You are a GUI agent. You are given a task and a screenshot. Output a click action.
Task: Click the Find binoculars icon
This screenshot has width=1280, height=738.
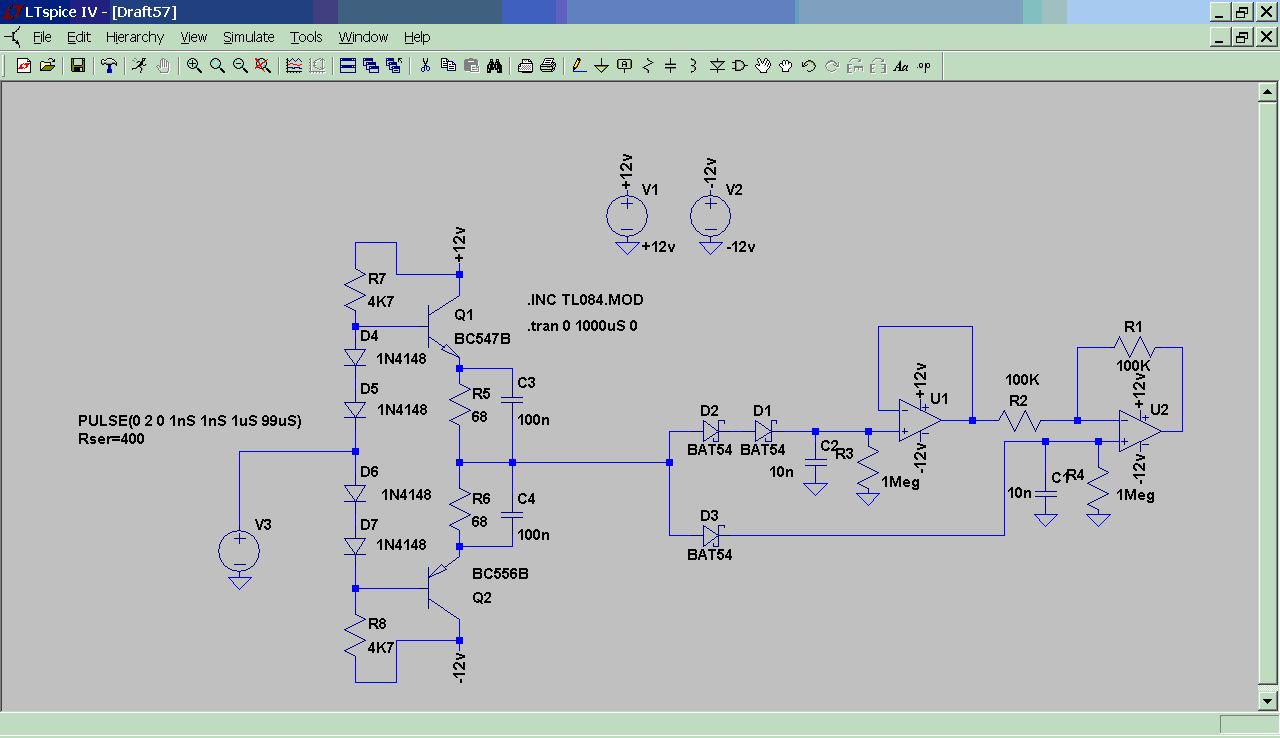click(494, 66)
